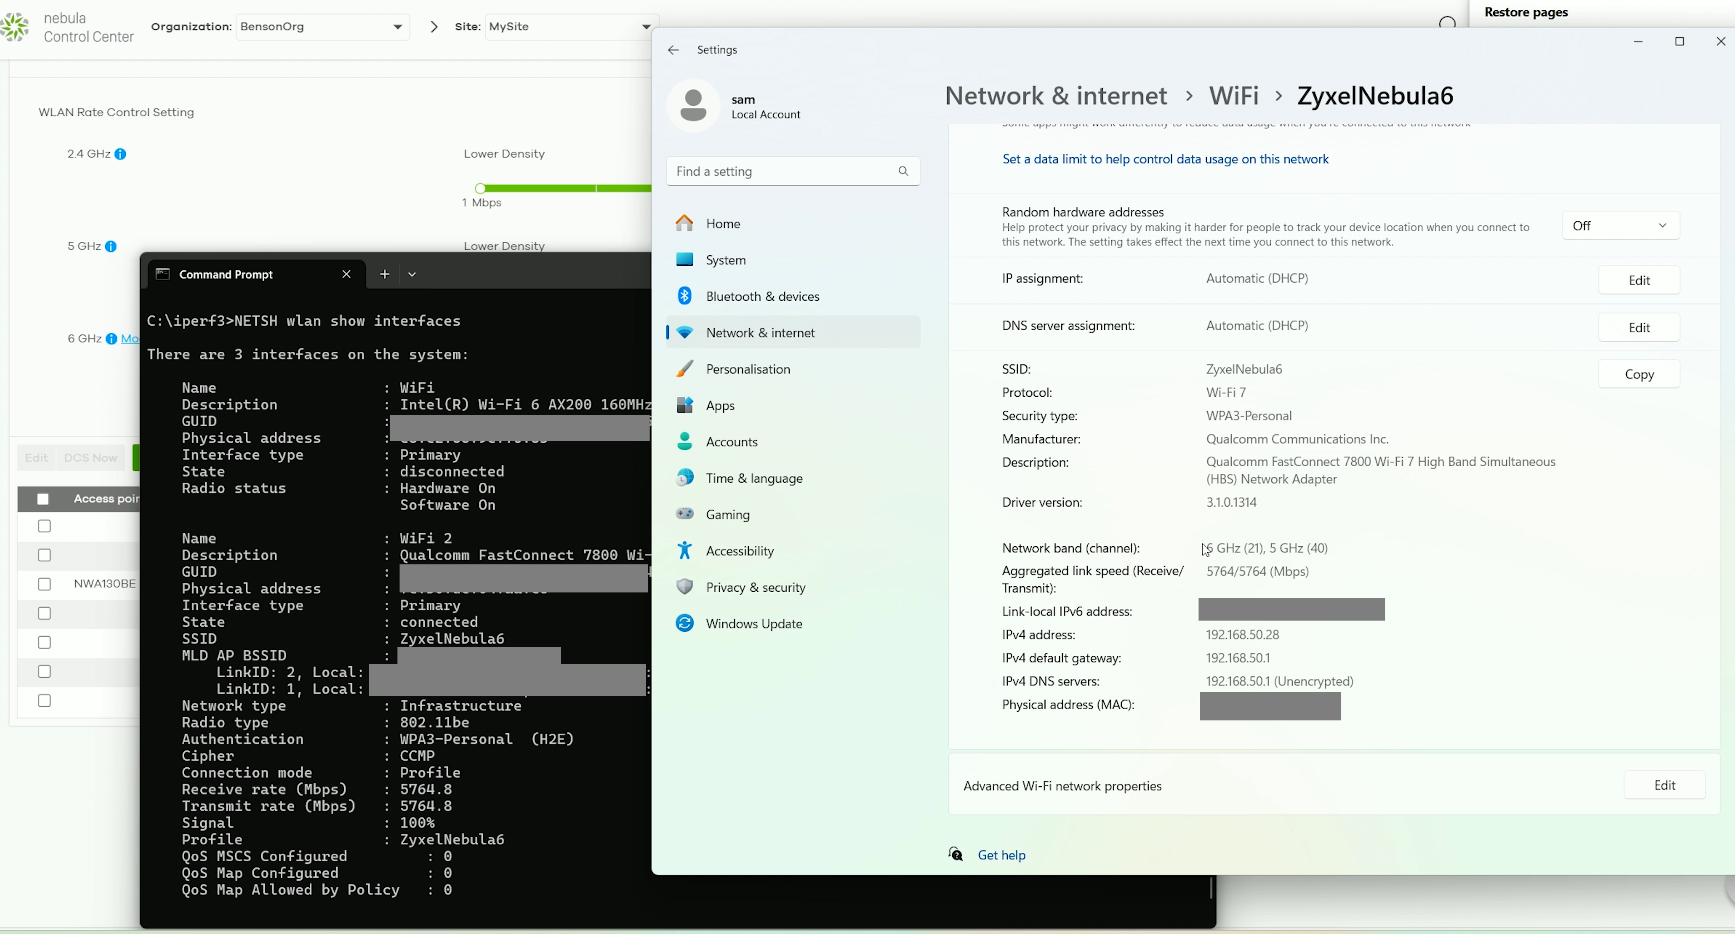This screenshot has height=934, width=1735.
Task: Select Privacy & security in Settings sidebar
Action: point(793,587)
